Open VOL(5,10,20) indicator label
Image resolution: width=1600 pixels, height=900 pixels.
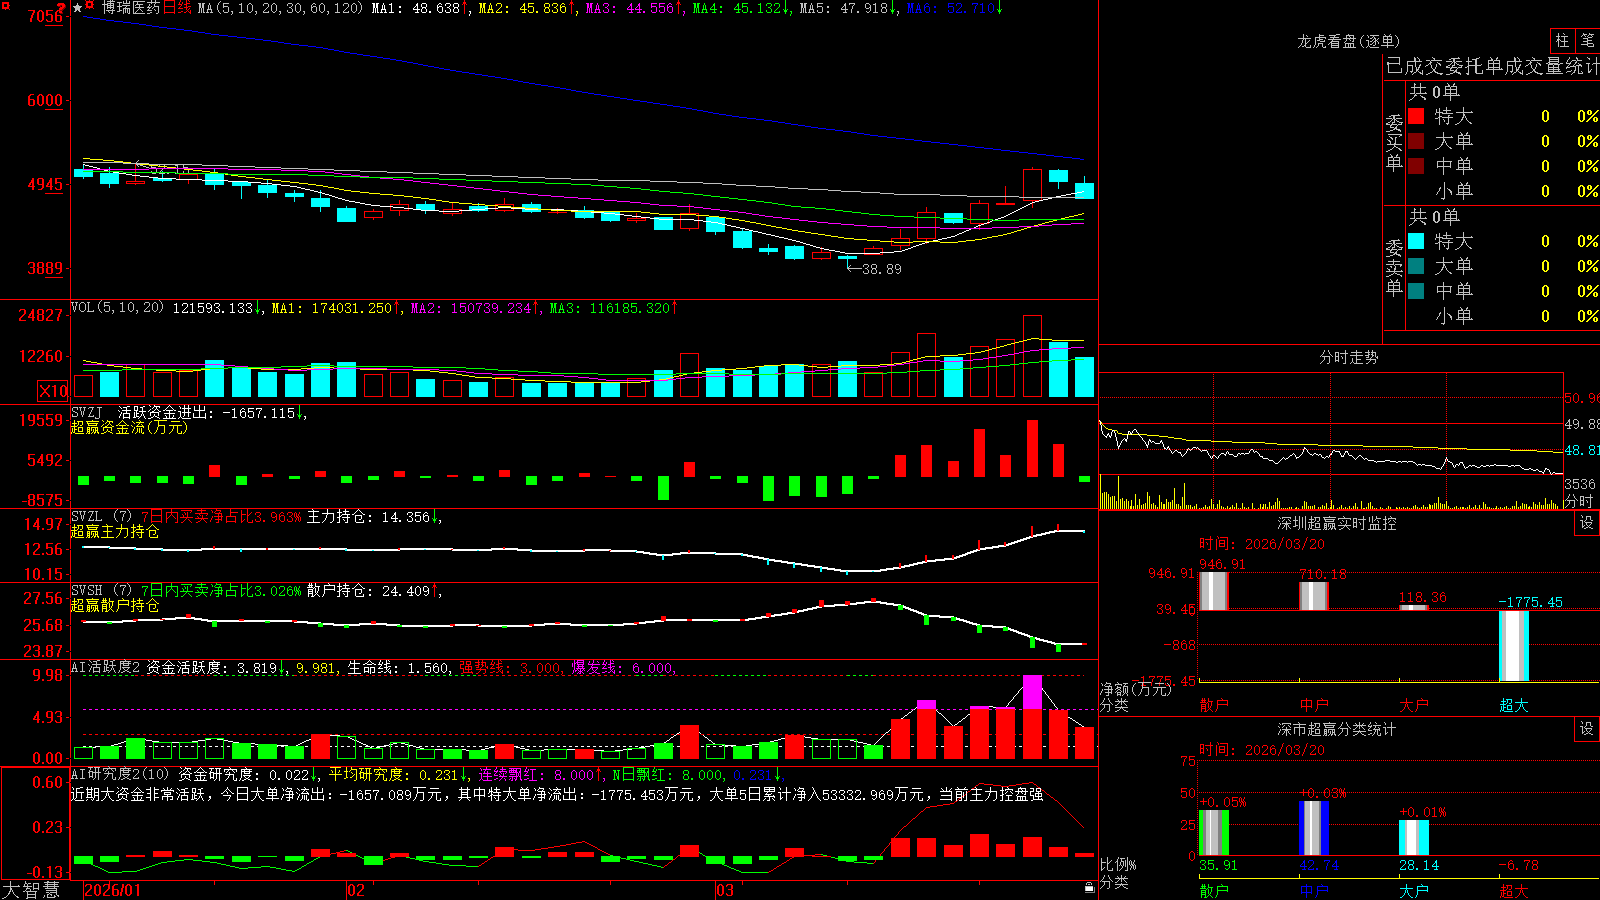[x=117, y=308]
